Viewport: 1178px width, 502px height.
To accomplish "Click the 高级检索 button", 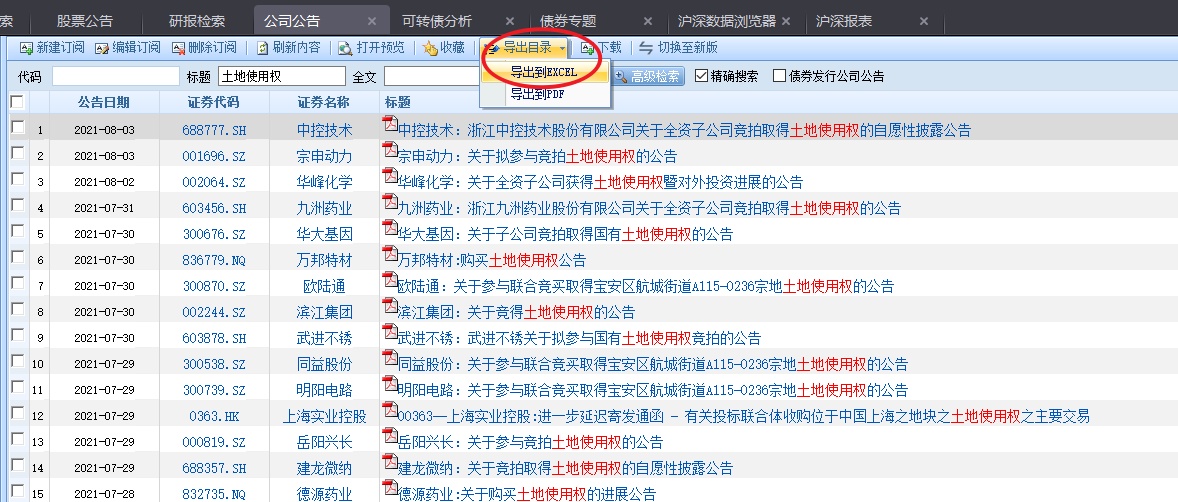I will 650,76.
